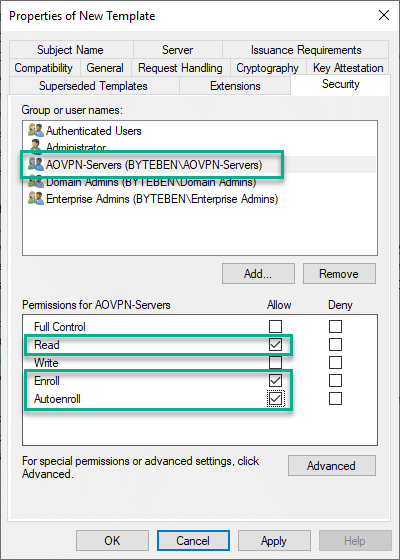Uncheck Allow for Enroll permission
Screen dimensions: 400x560
[x=275, y=380]
